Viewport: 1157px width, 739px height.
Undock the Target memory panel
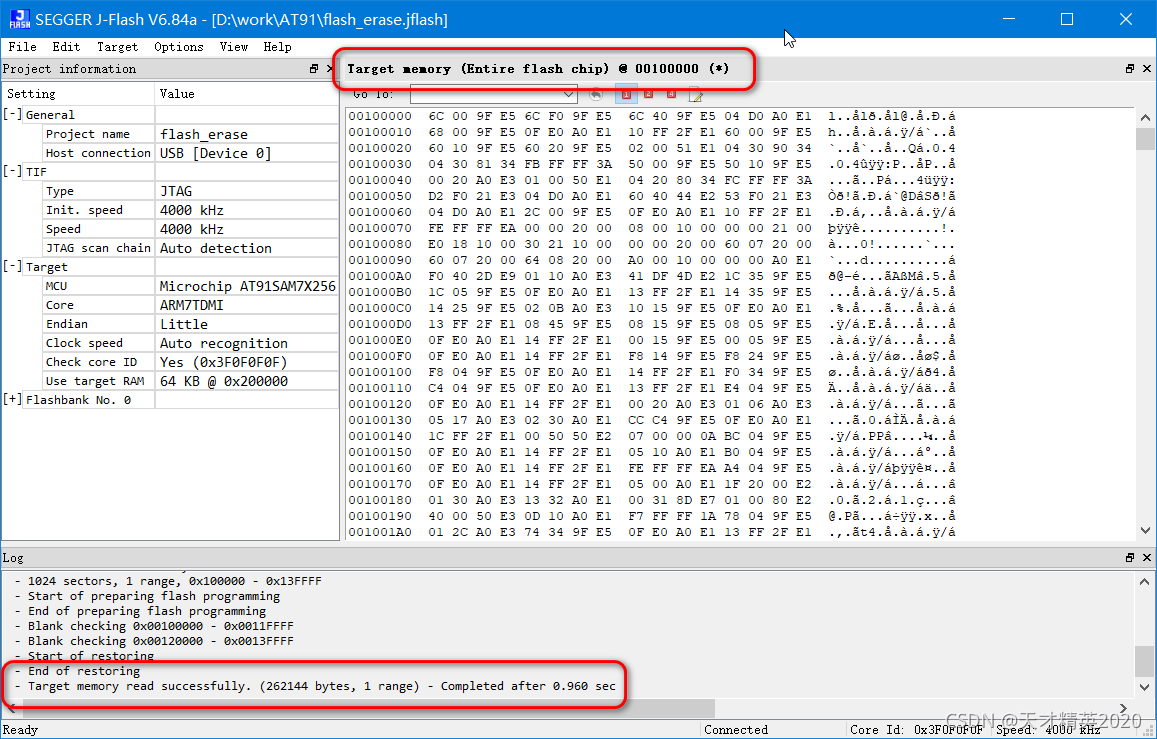pyautogui.click(x=1130, y=69)
